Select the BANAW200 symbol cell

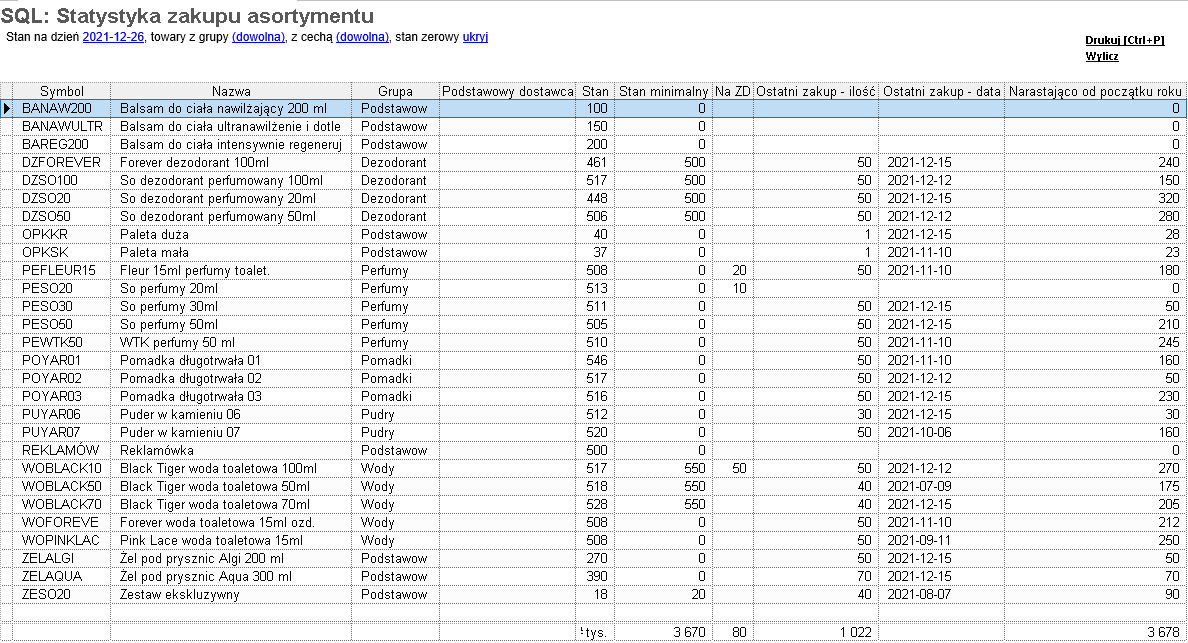pos(61,108)
